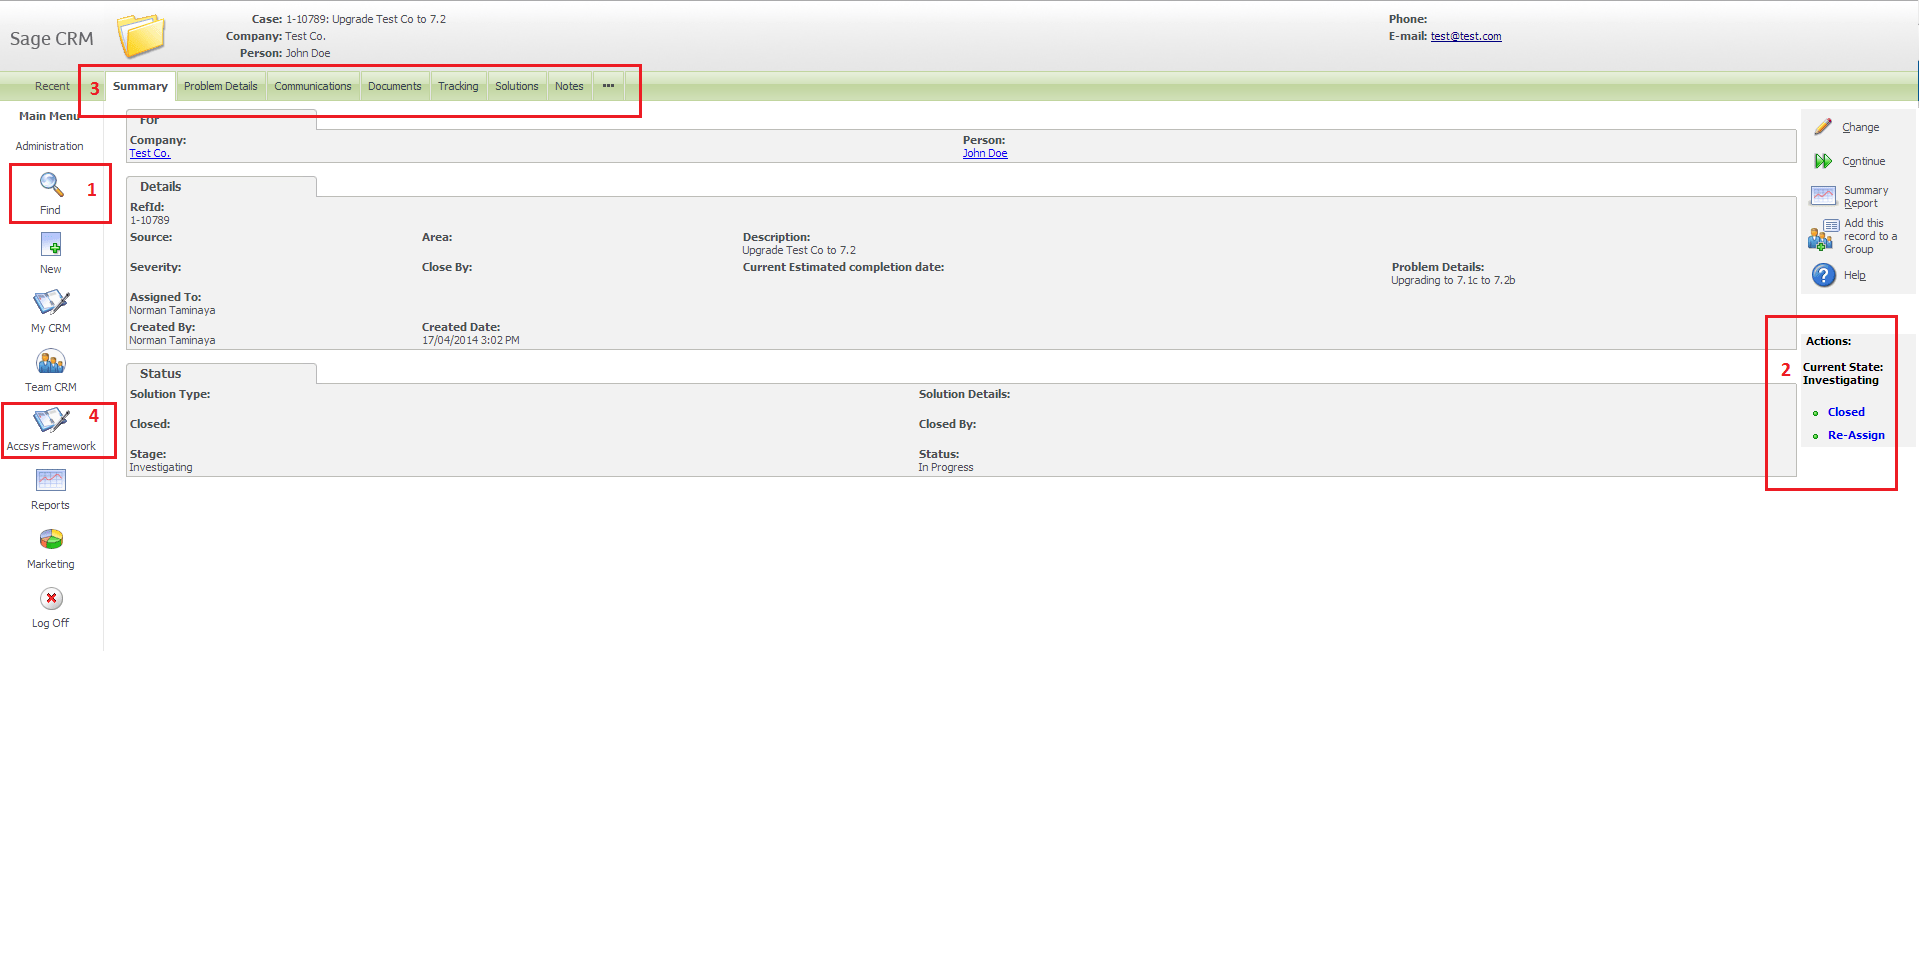
Task: Open the Administration menu item
Action: pos(50,146)
